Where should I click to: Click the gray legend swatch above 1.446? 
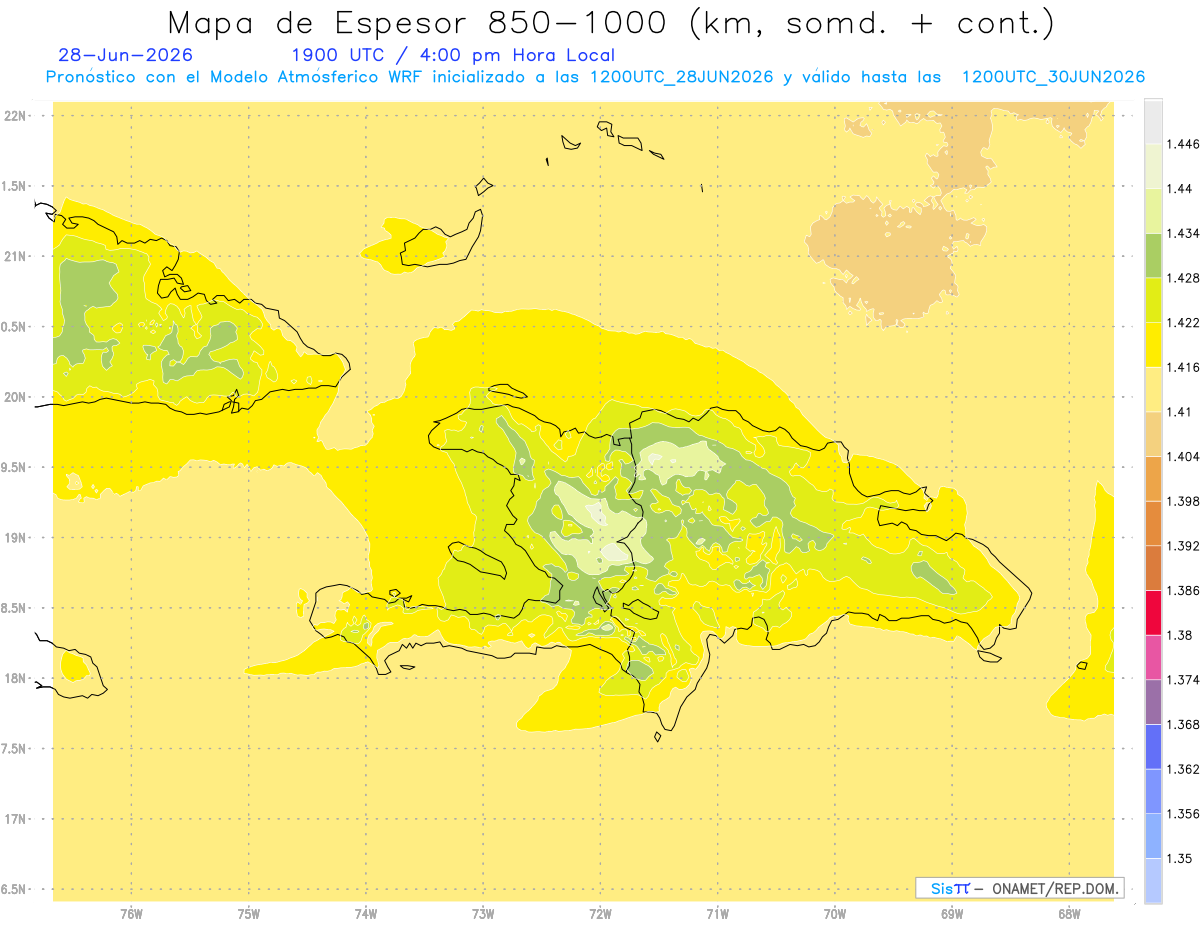pyautogui.click(x=1153, y=121)
